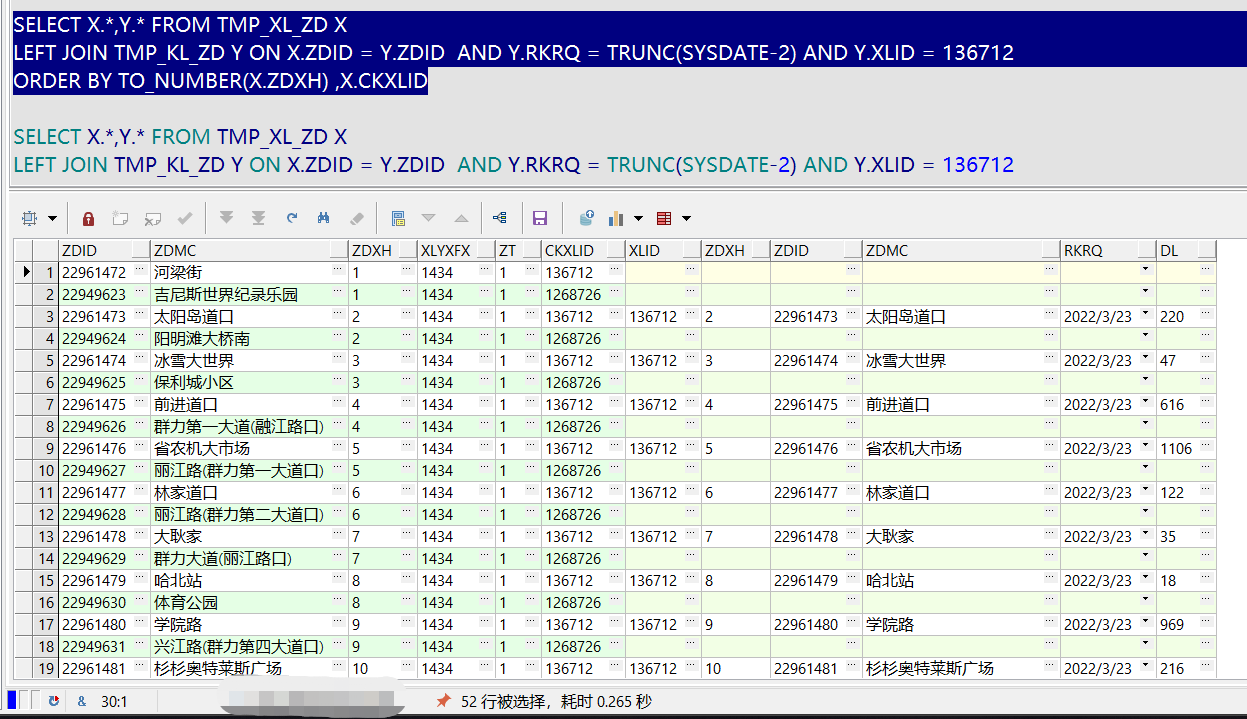
Task: Click the post changes checkmark icon
Action: pos(184,218)
